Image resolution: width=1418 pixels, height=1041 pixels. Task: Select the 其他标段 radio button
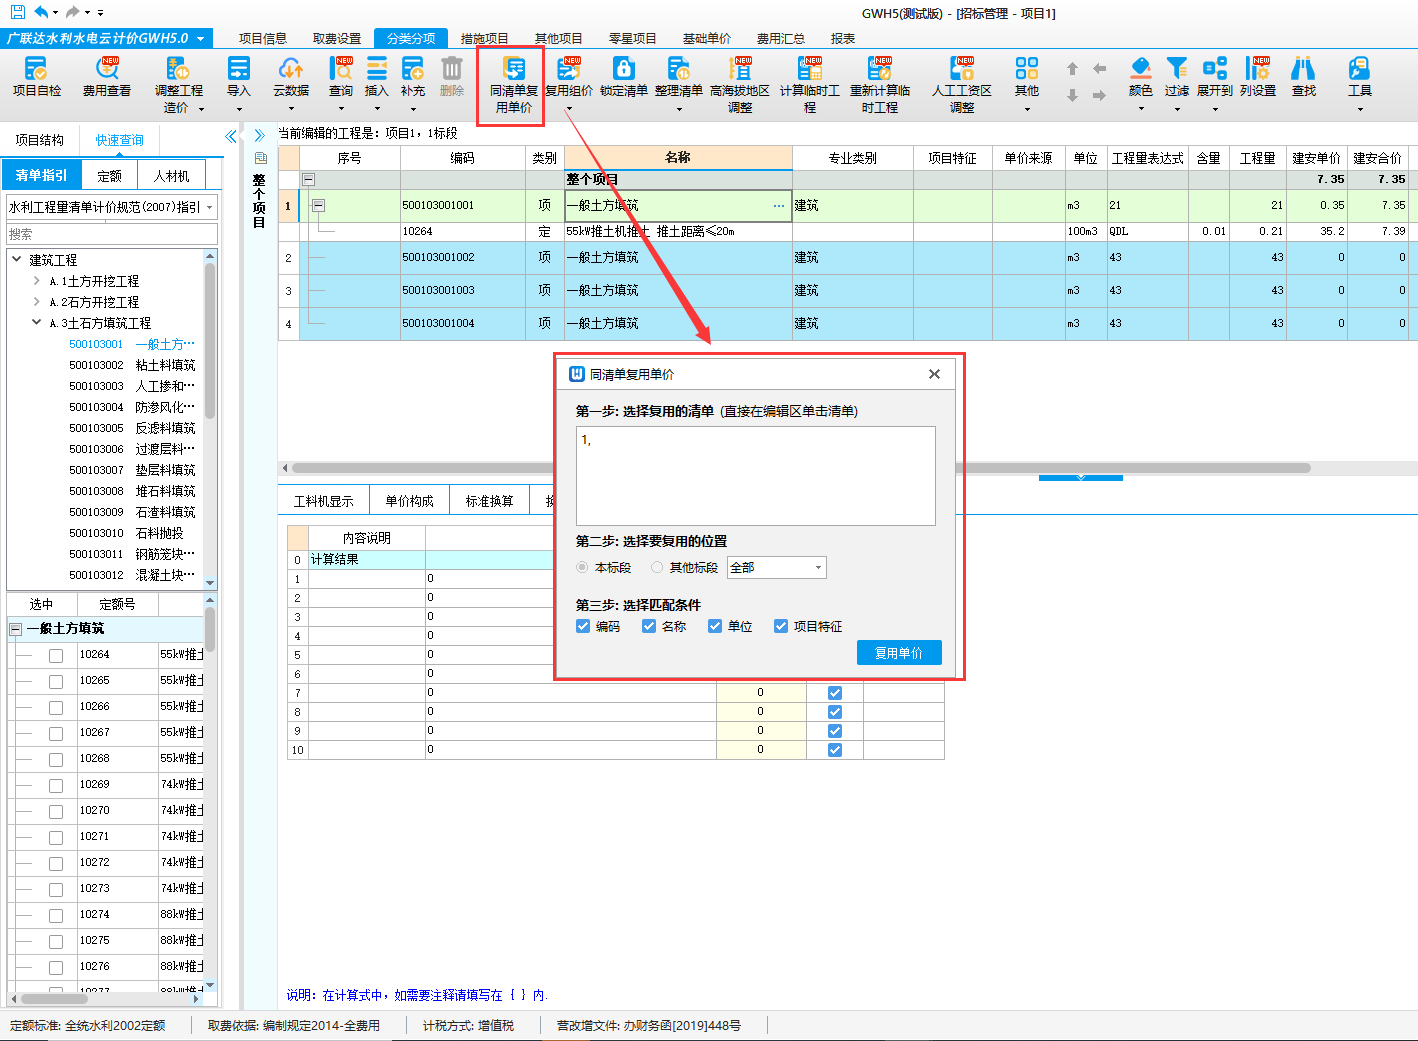(657, 567)
